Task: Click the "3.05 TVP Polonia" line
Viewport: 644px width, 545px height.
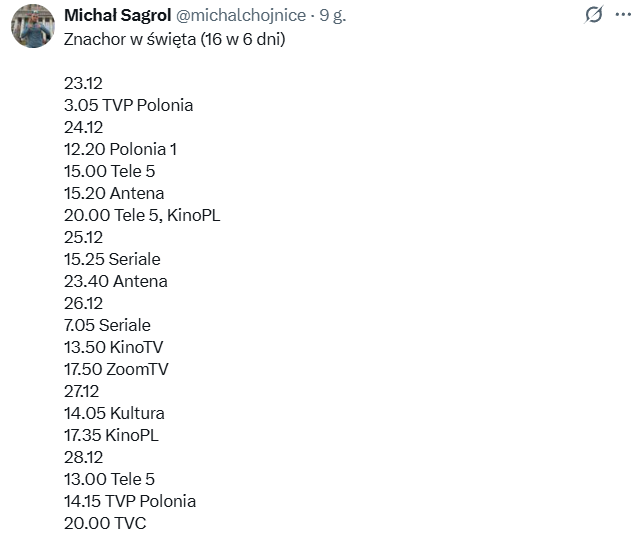Action: 128,105
